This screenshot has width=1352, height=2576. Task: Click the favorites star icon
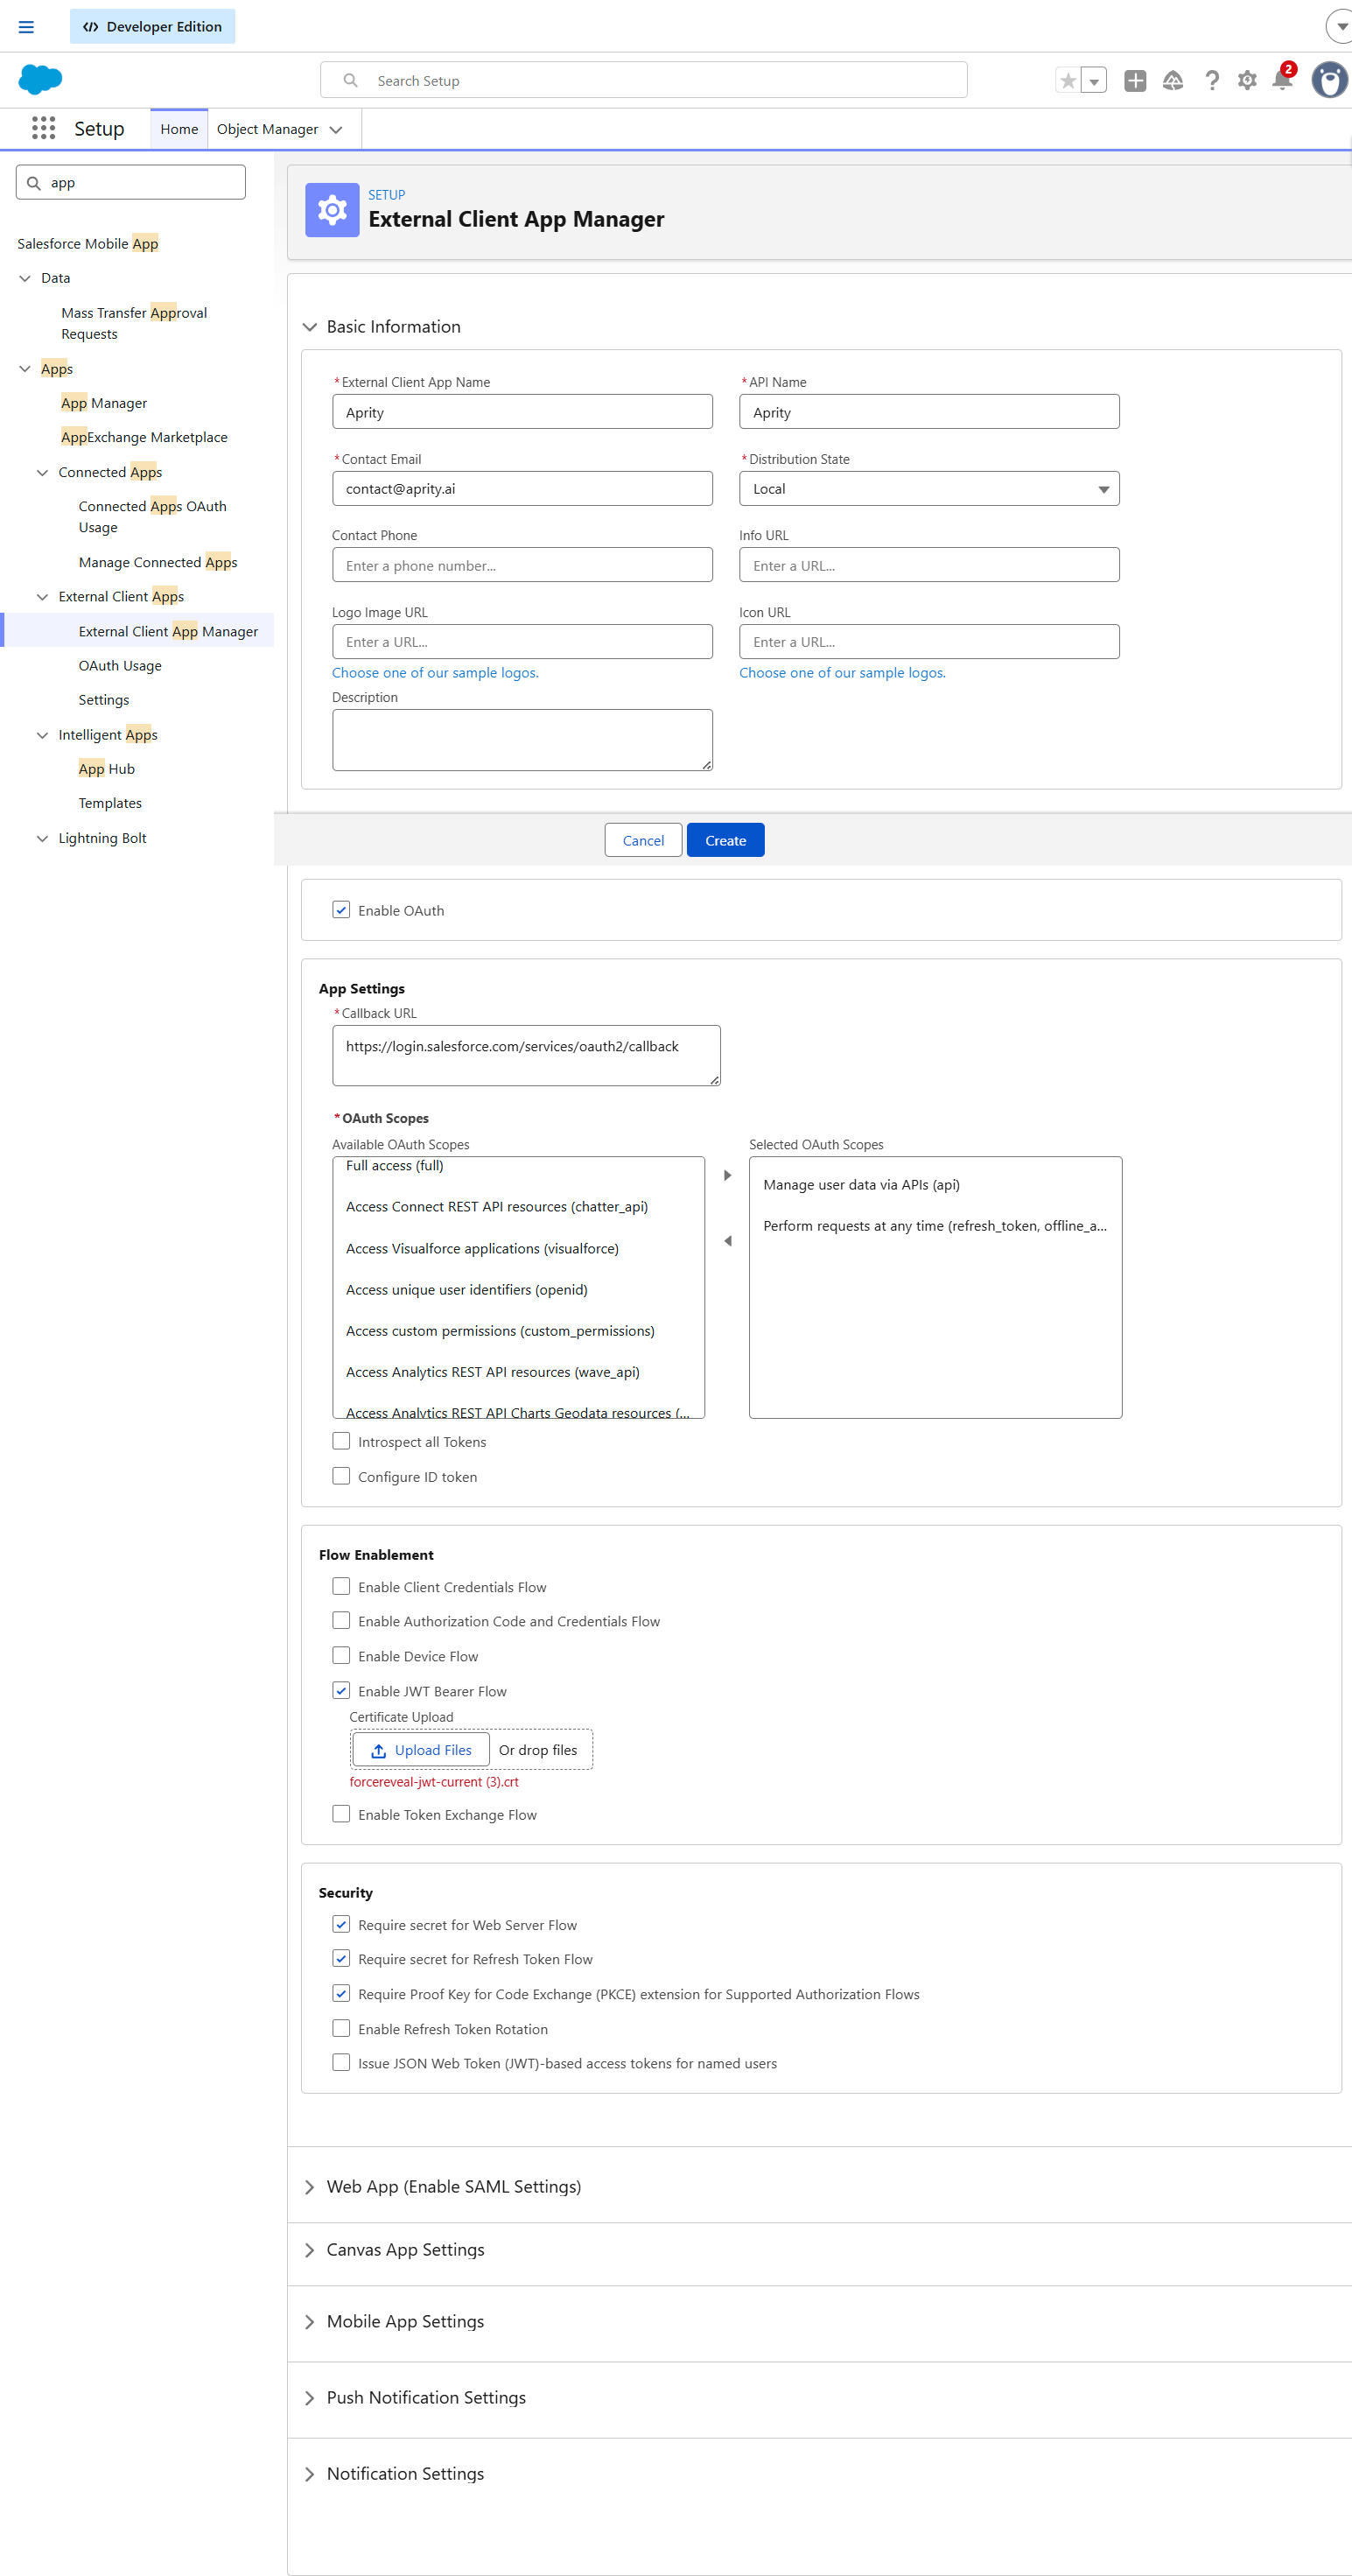click(1068, 81)
